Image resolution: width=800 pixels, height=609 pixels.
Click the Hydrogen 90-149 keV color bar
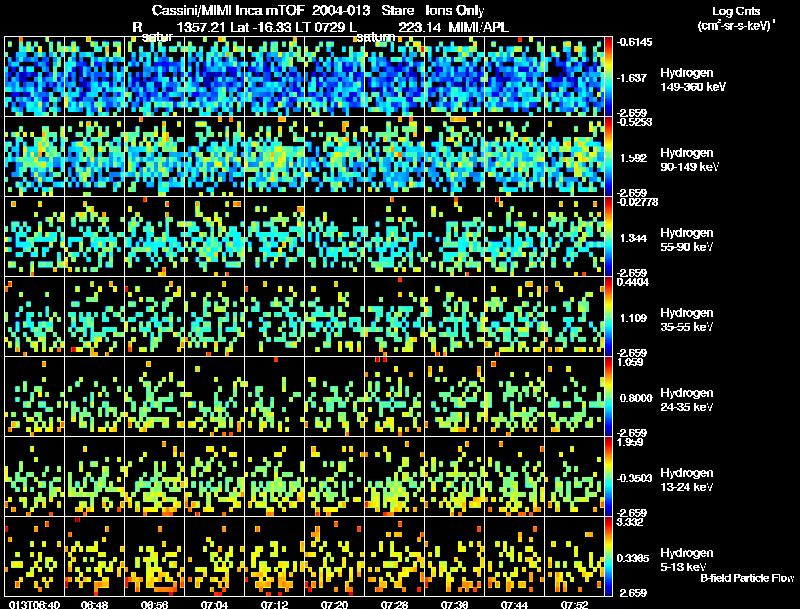pyautogui.click(x=608, y=157)
